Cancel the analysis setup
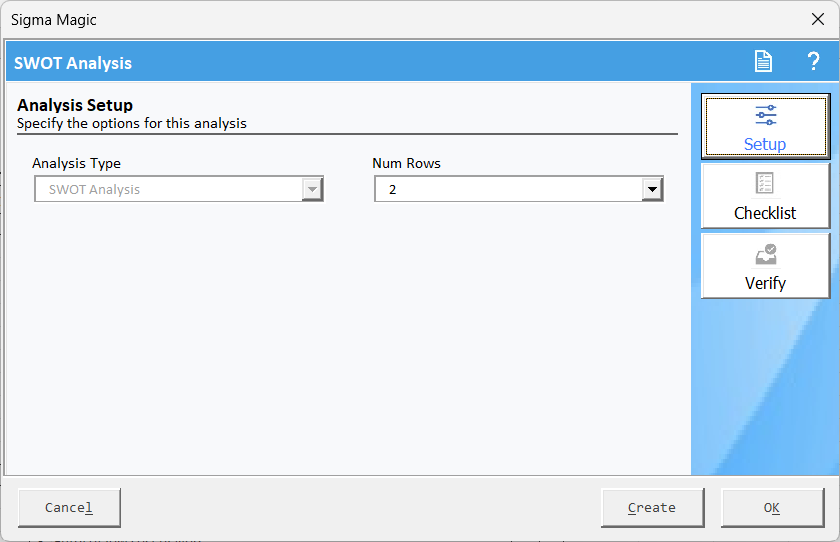 pyautogui.click(x=69, y=507)
